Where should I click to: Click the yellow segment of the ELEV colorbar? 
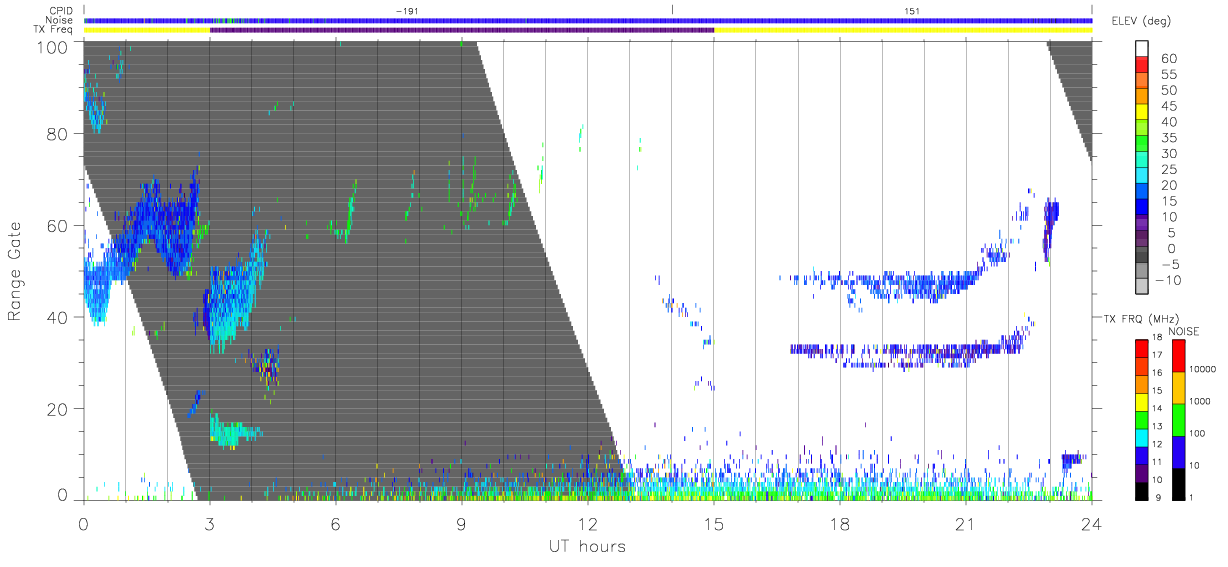pyautogui.click(x=1142, y=113)
